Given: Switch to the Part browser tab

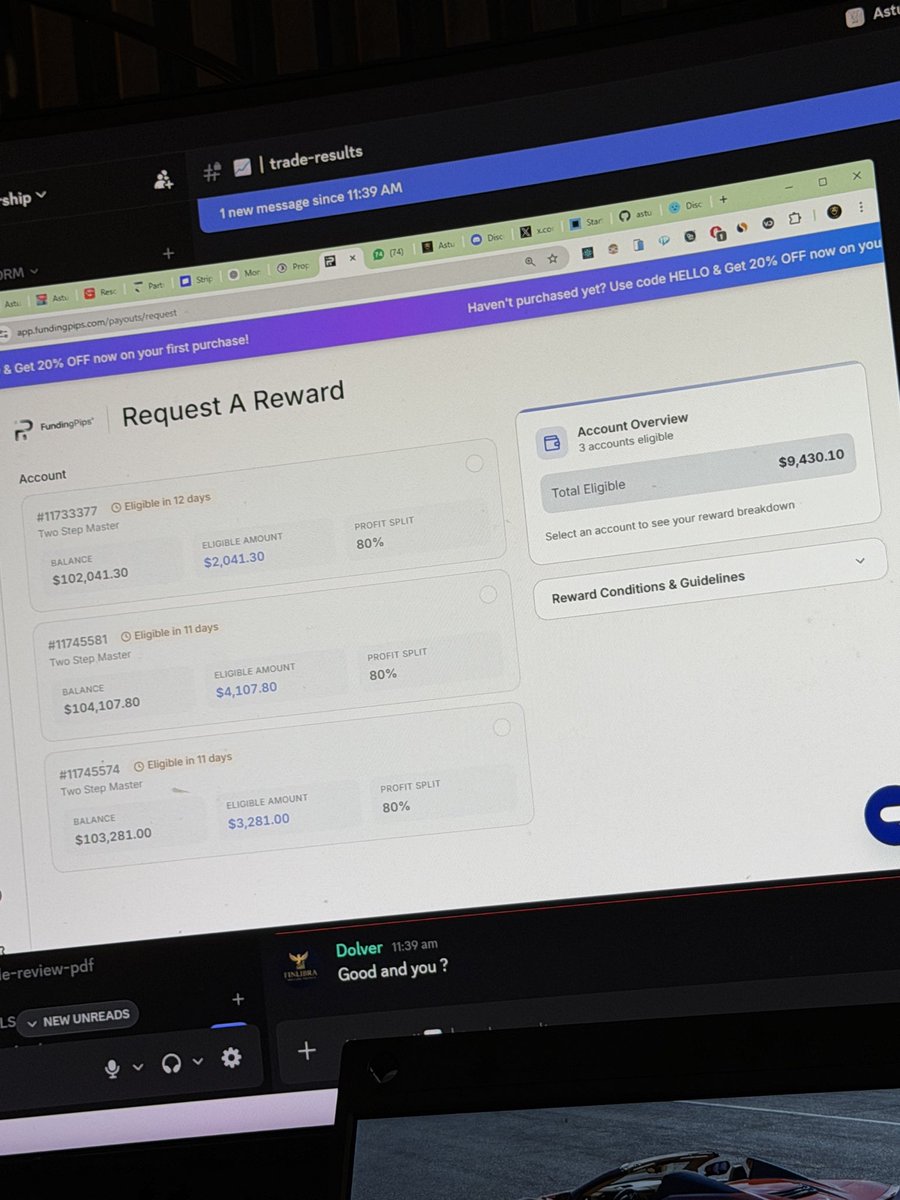Looking at the screenshot, I should coord(149,285).
